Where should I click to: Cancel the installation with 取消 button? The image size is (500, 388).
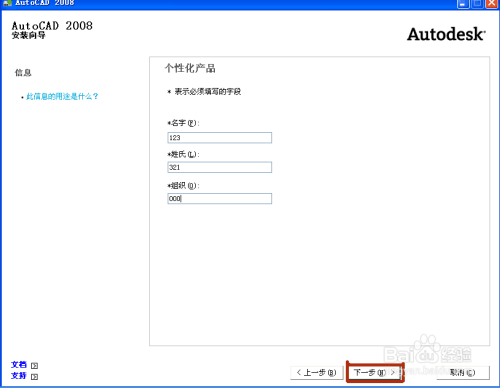(463, 372)
